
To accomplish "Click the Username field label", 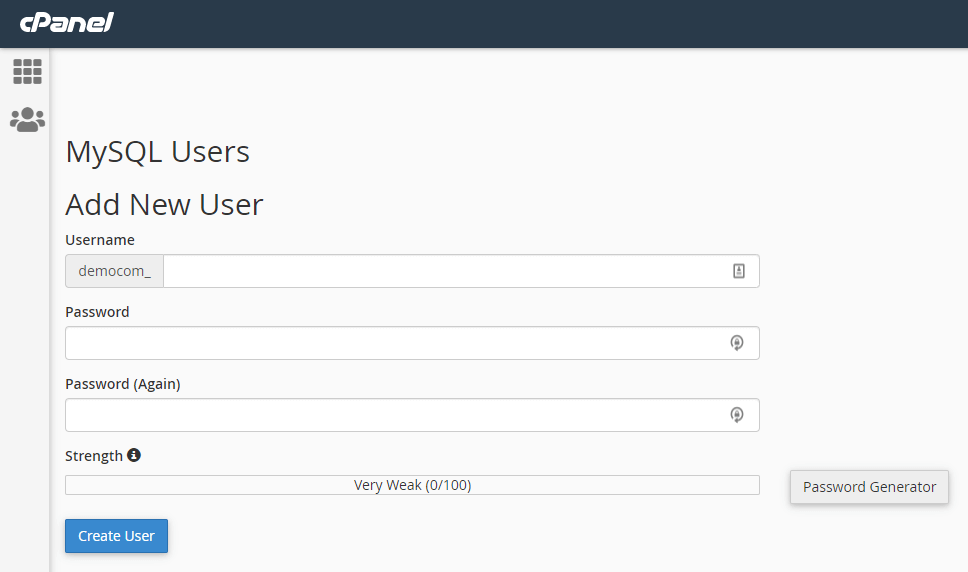I will (x=100, y=240).
